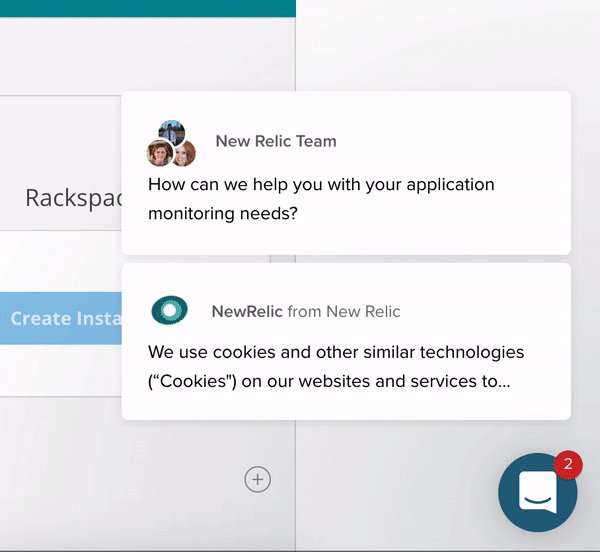The image size is (600, 552).
Task: Open the Intercom chat launcher bubble
Action: point(538,492)
